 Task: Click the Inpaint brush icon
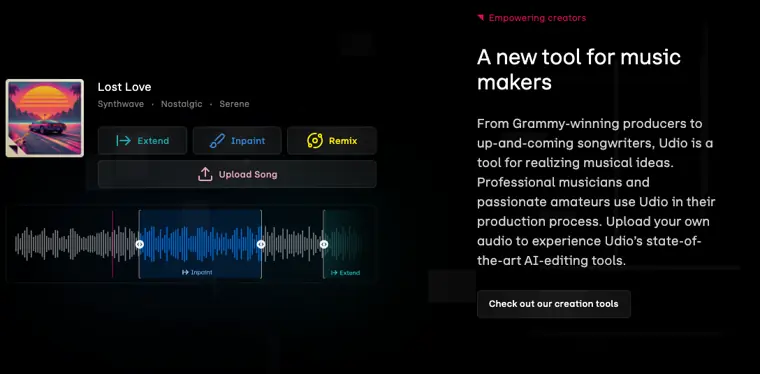pos(217,140)
